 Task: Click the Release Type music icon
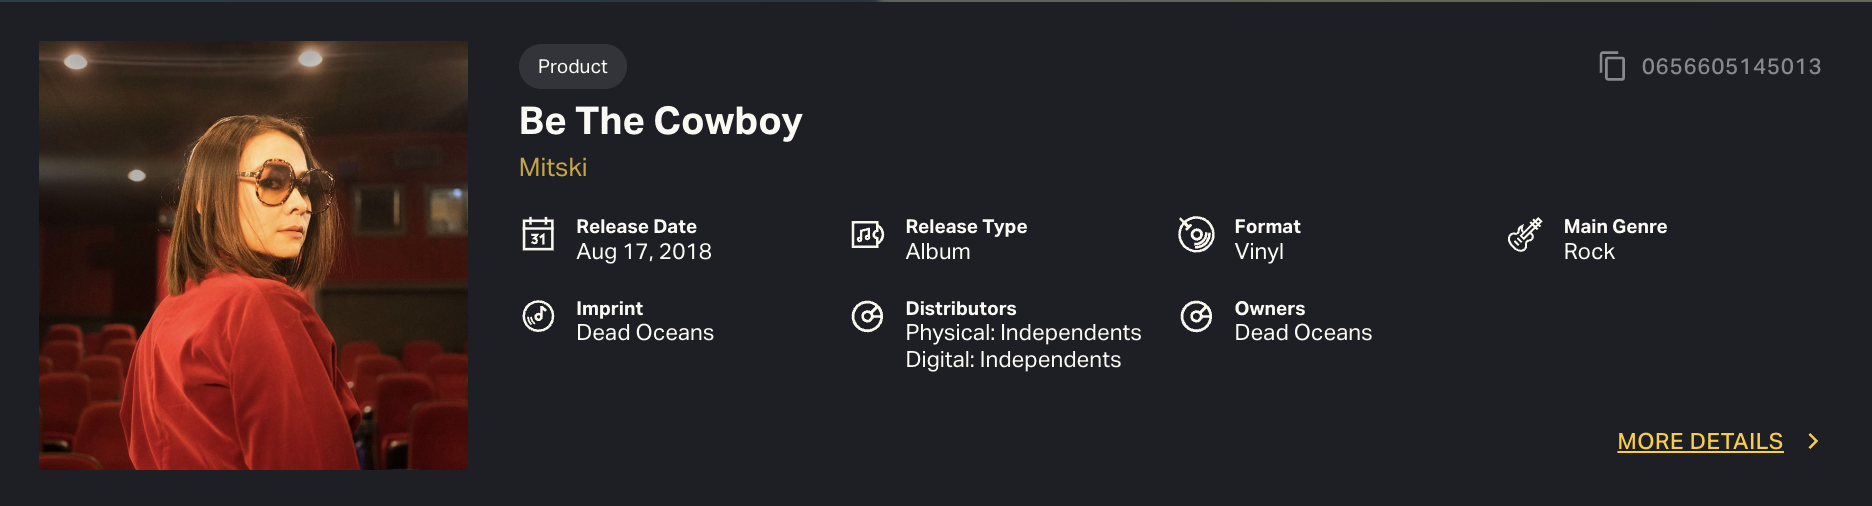[x=867, y=235]
